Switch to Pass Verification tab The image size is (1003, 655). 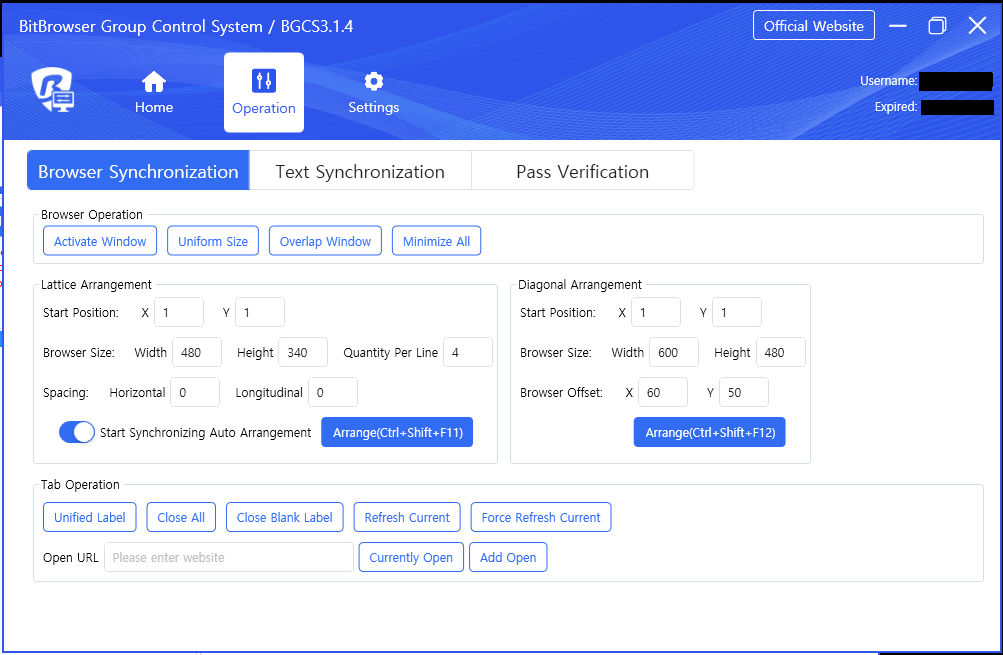tap(583, 171)
